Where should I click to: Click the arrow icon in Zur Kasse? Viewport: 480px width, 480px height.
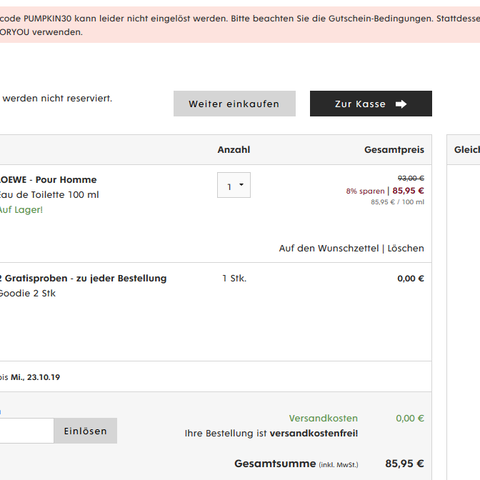pyautogui.click(x=401, y=104)
